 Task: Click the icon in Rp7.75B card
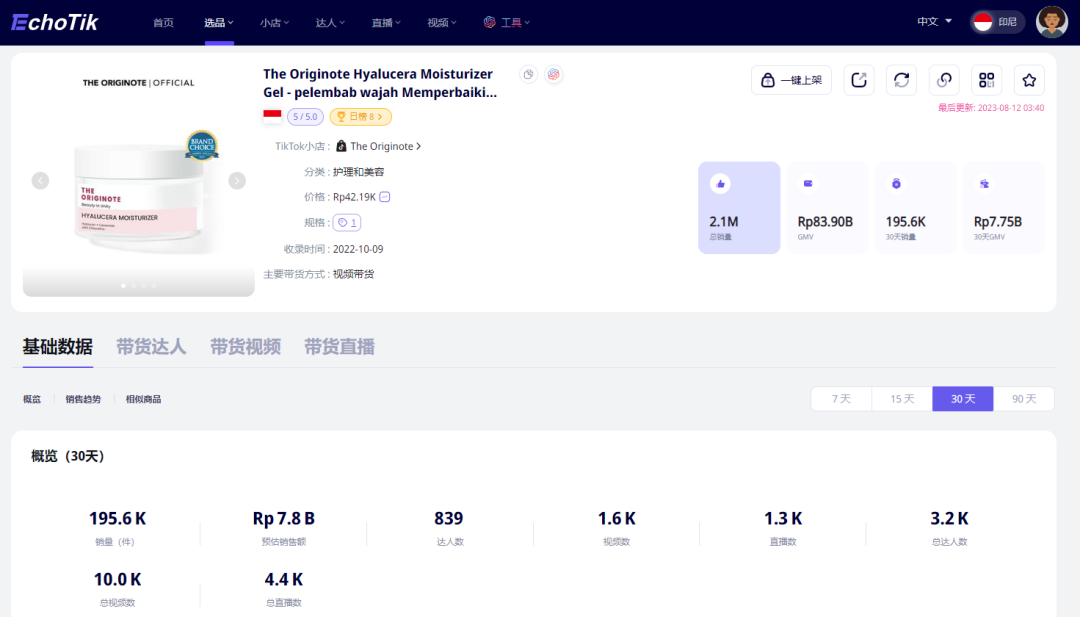point(984,184)
